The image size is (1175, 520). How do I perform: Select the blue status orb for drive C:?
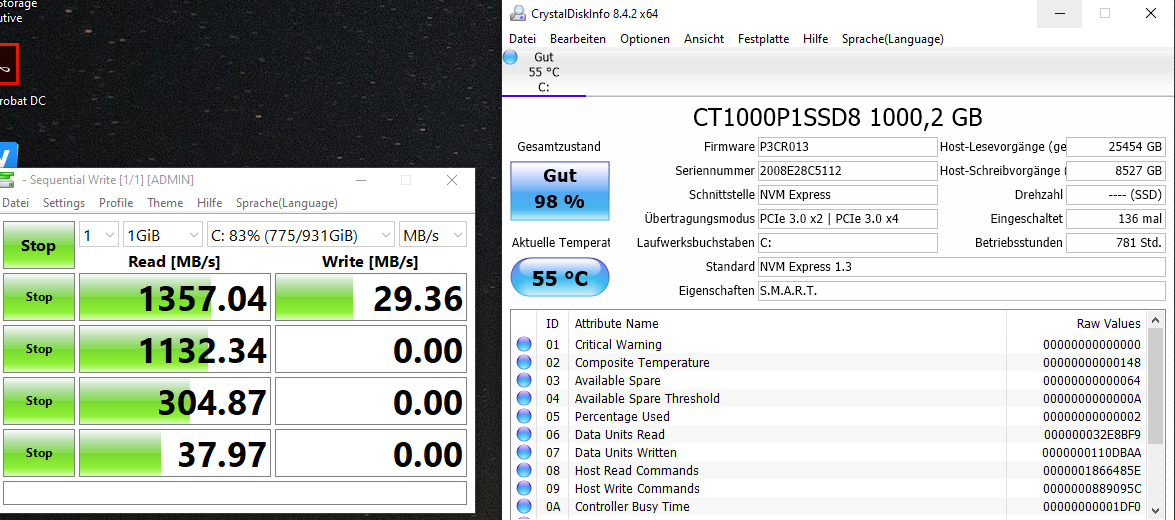tap(510, 58)
